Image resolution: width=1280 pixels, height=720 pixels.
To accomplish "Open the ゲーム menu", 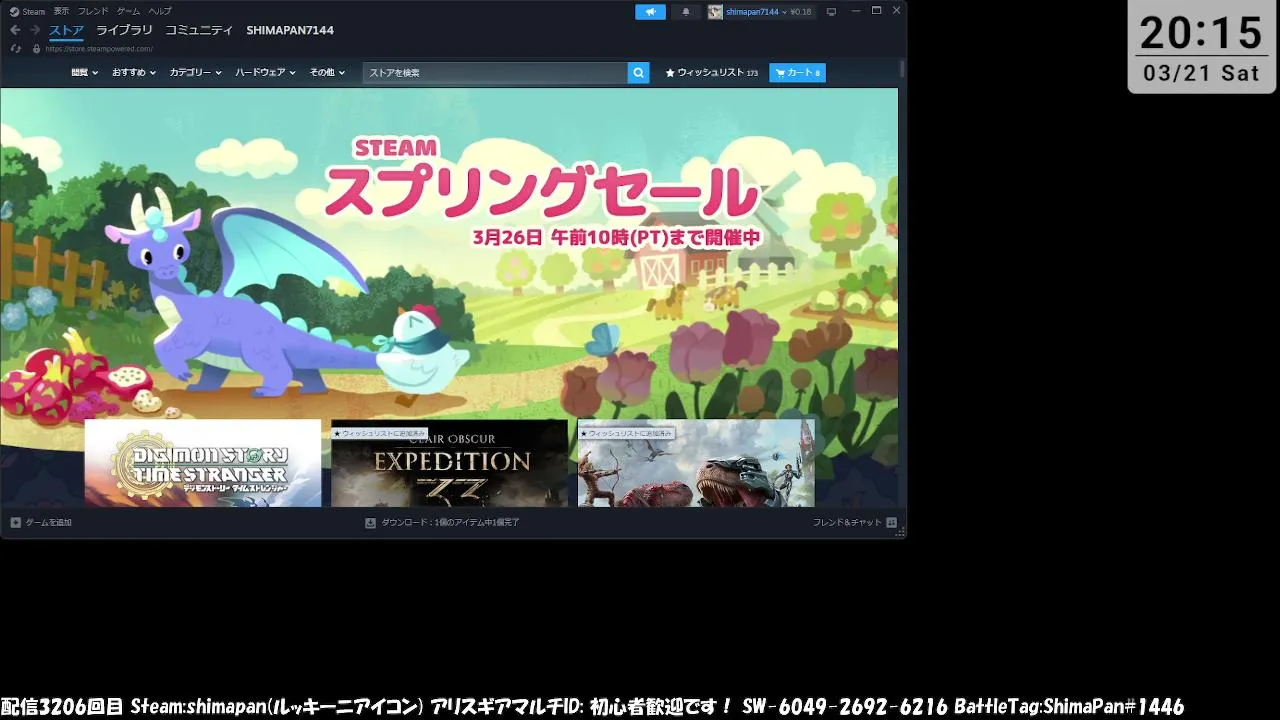I will pos(128,11).
